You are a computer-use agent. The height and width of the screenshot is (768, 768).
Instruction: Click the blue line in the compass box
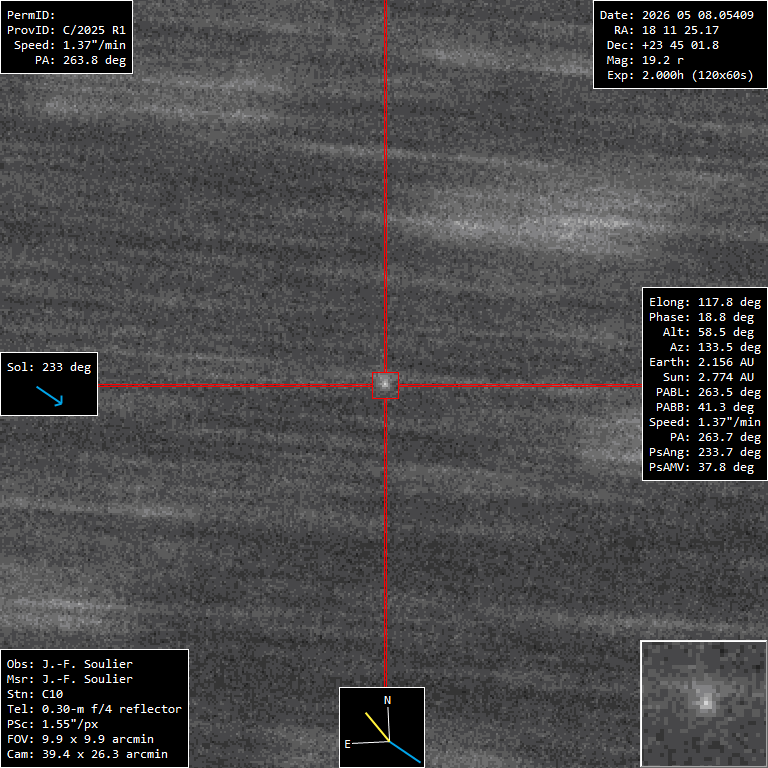click(405, 752)
